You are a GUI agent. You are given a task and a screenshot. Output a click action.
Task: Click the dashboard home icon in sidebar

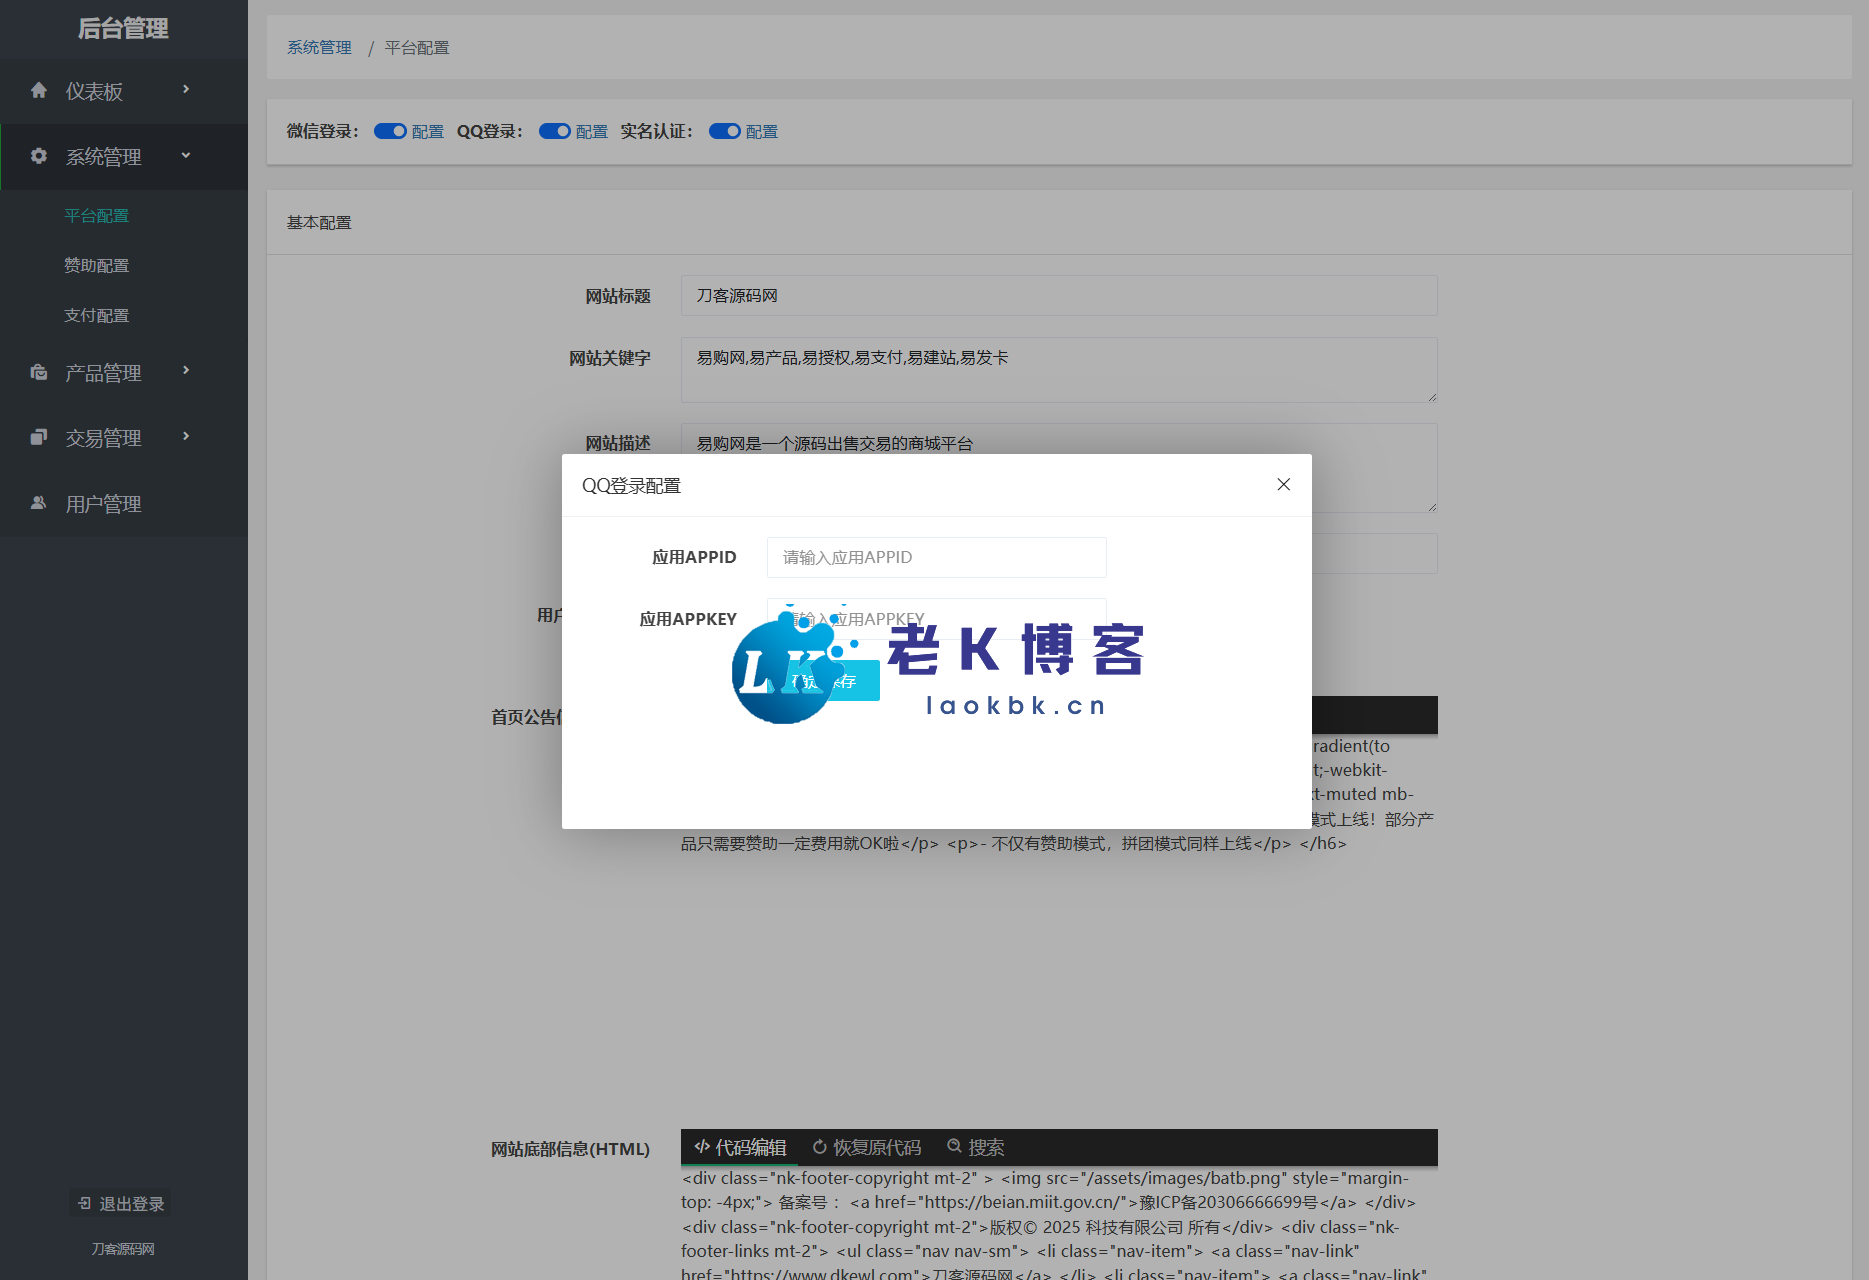[x=39, y=91]
